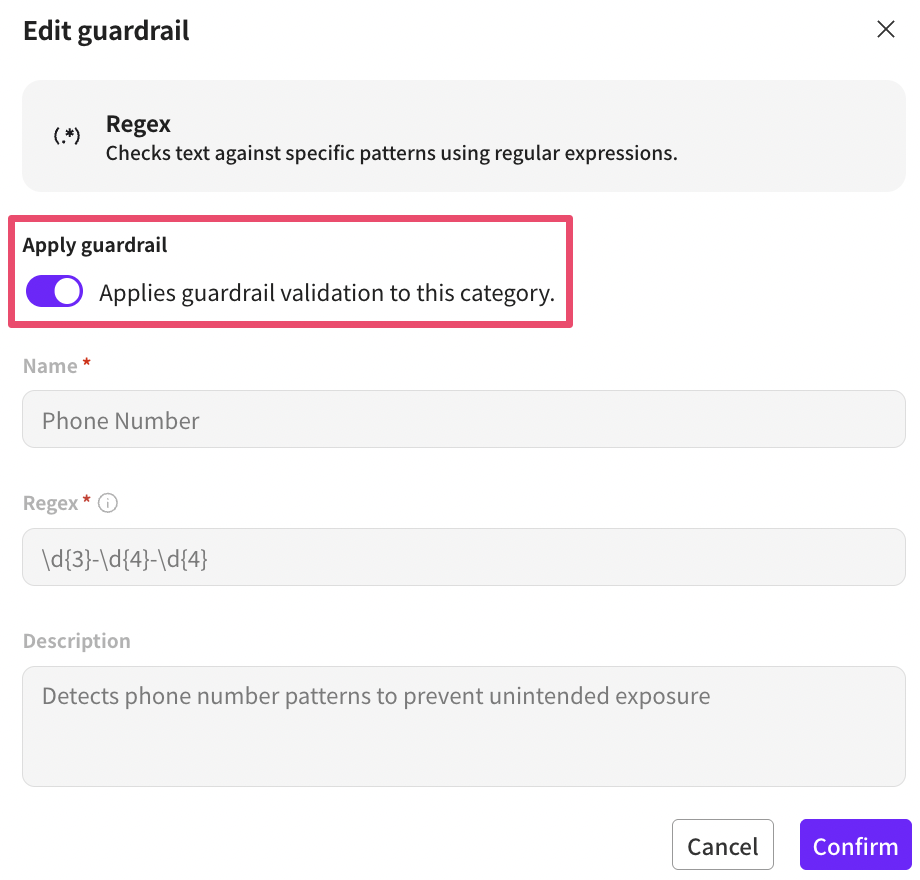
Task: Confirm the guardrail changes
Action: point(855,846)
